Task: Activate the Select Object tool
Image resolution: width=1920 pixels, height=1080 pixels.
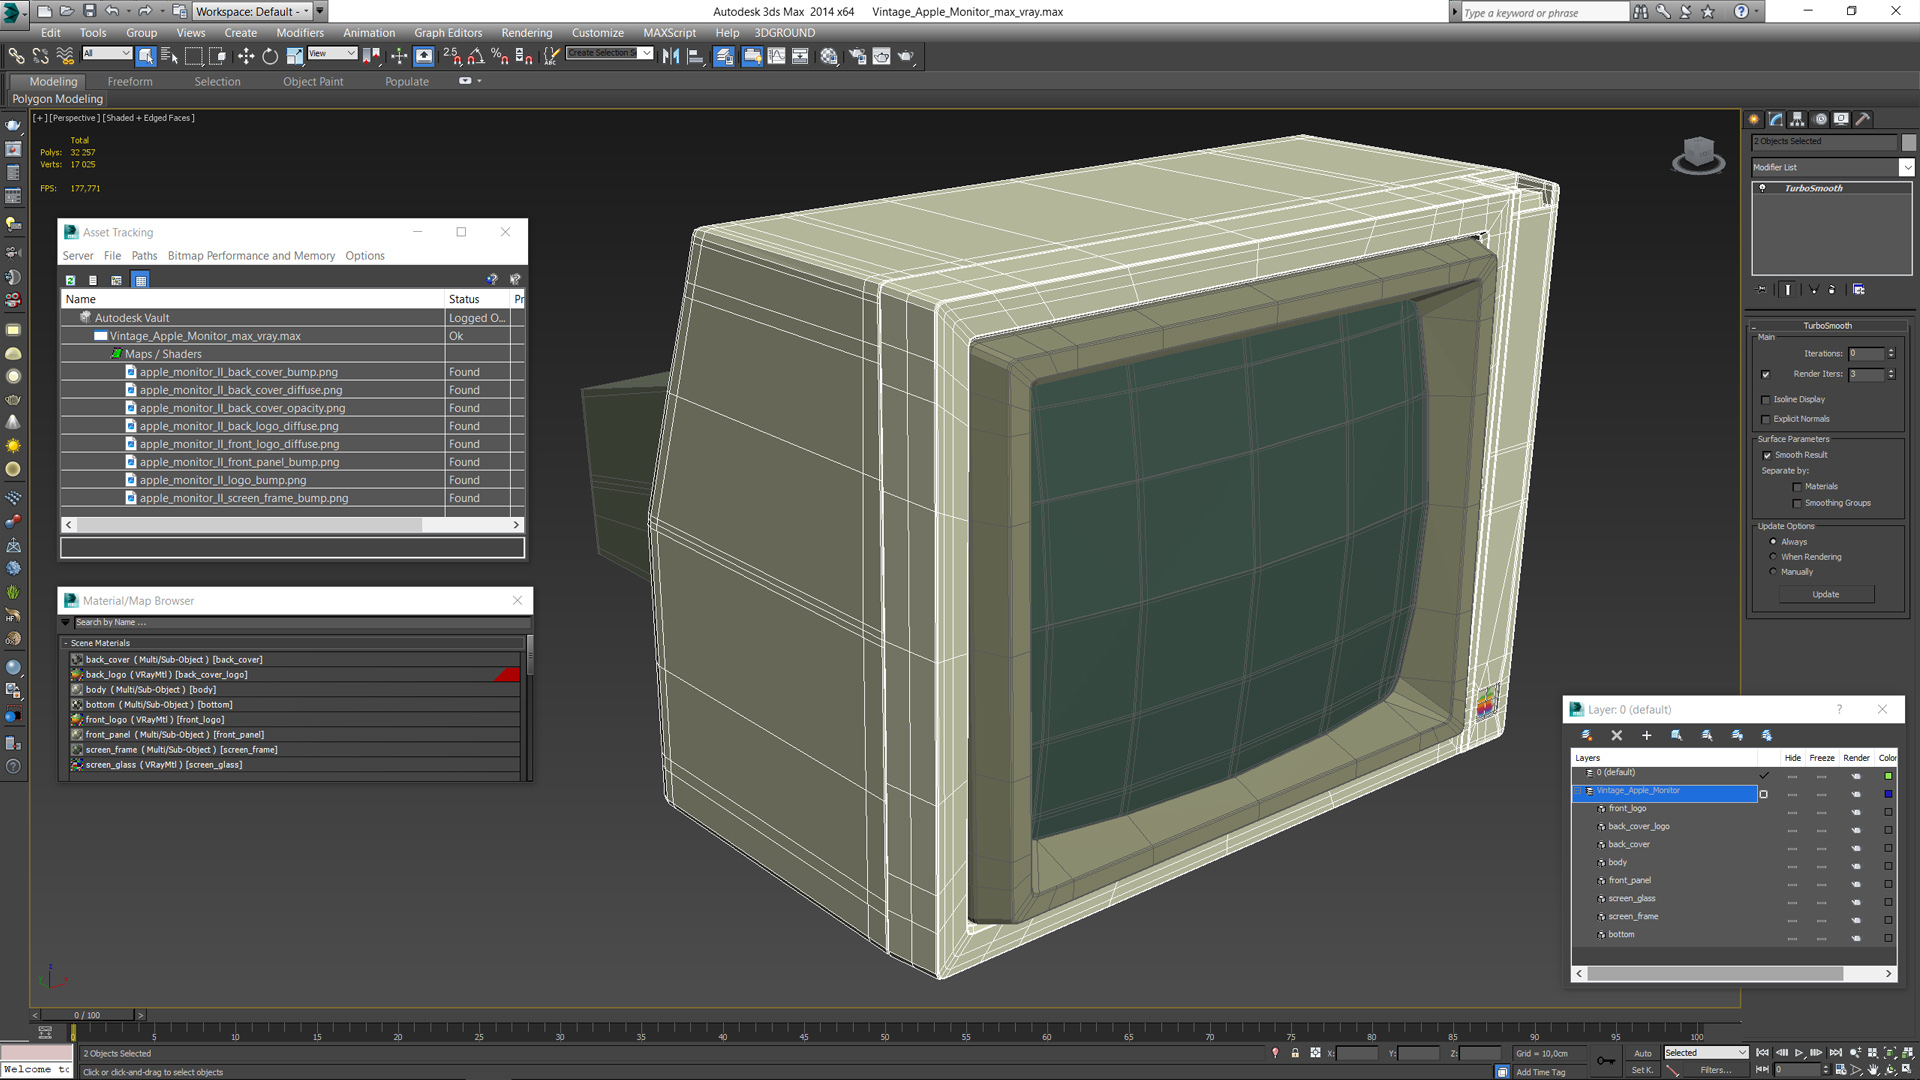Action: (x=146, y=56)
